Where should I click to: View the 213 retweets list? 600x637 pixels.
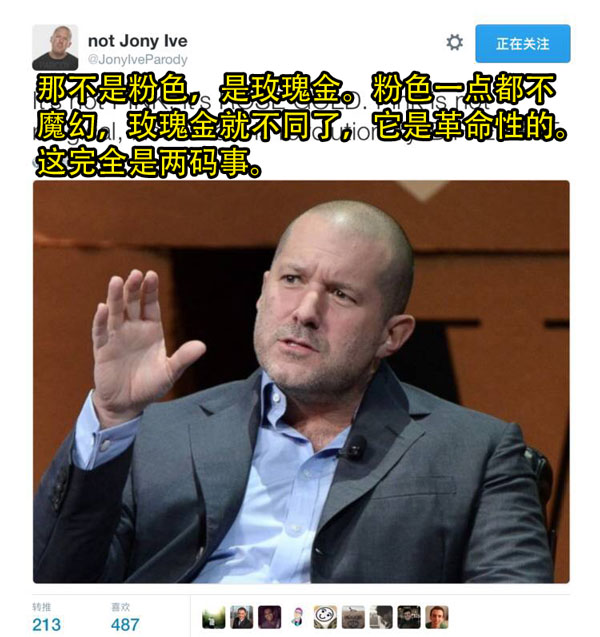click(x=46, y=624)
